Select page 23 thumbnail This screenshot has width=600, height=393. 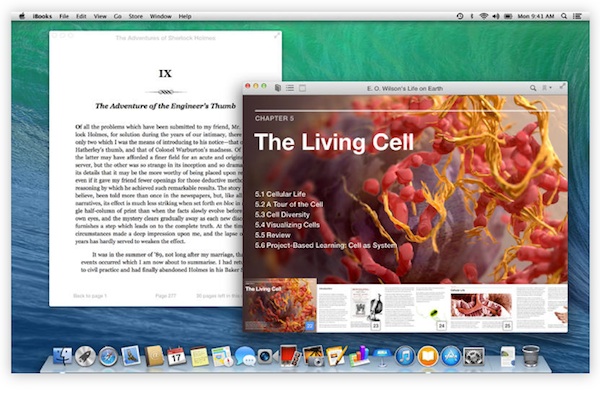[x=350, y=308]
